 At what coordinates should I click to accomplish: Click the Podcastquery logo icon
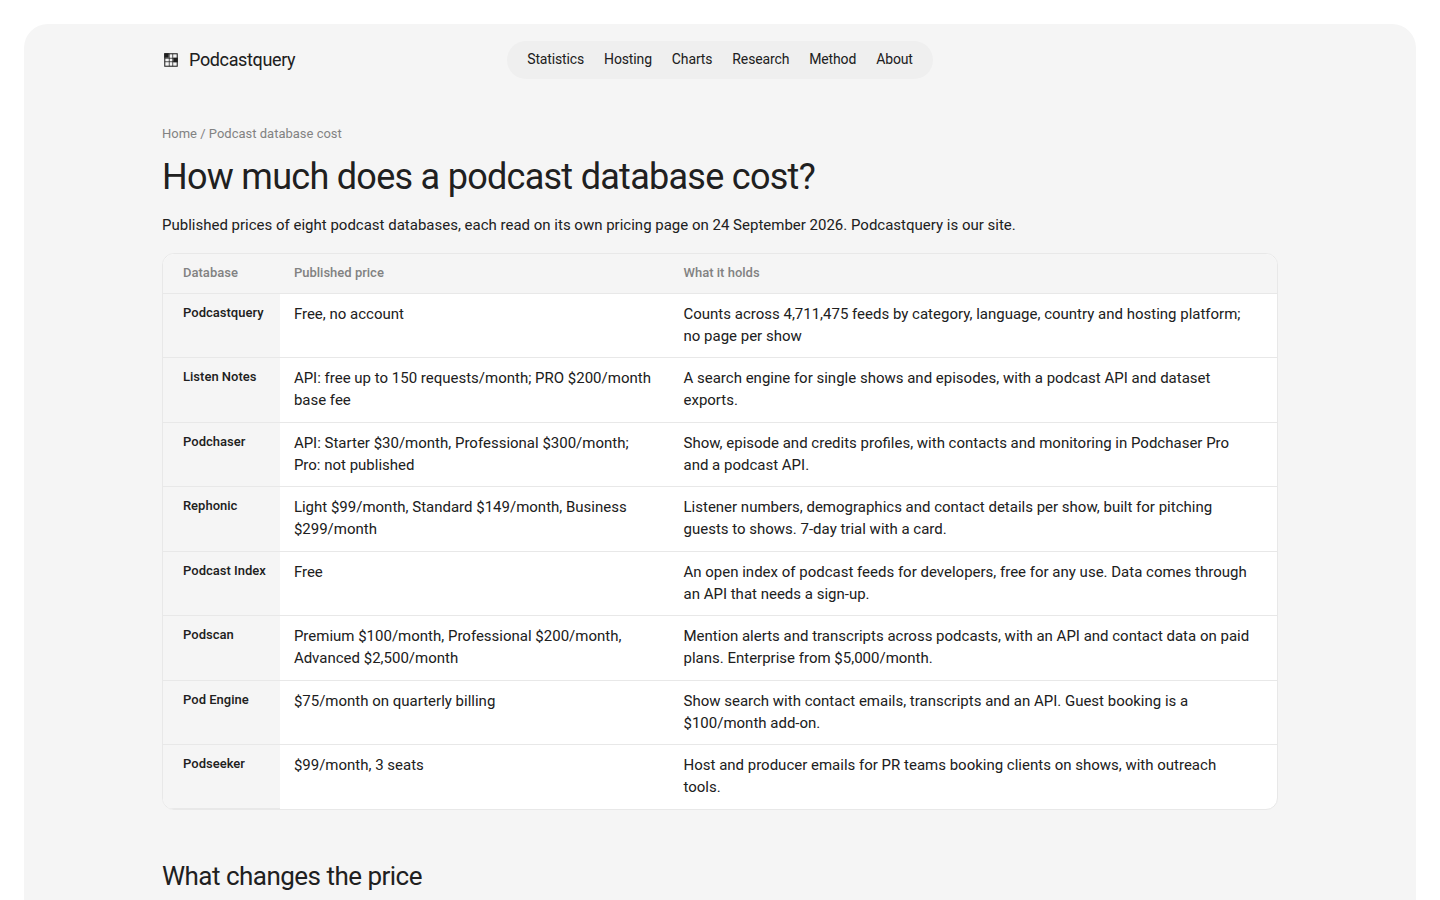pyautogui.click(x=171, y=60)
